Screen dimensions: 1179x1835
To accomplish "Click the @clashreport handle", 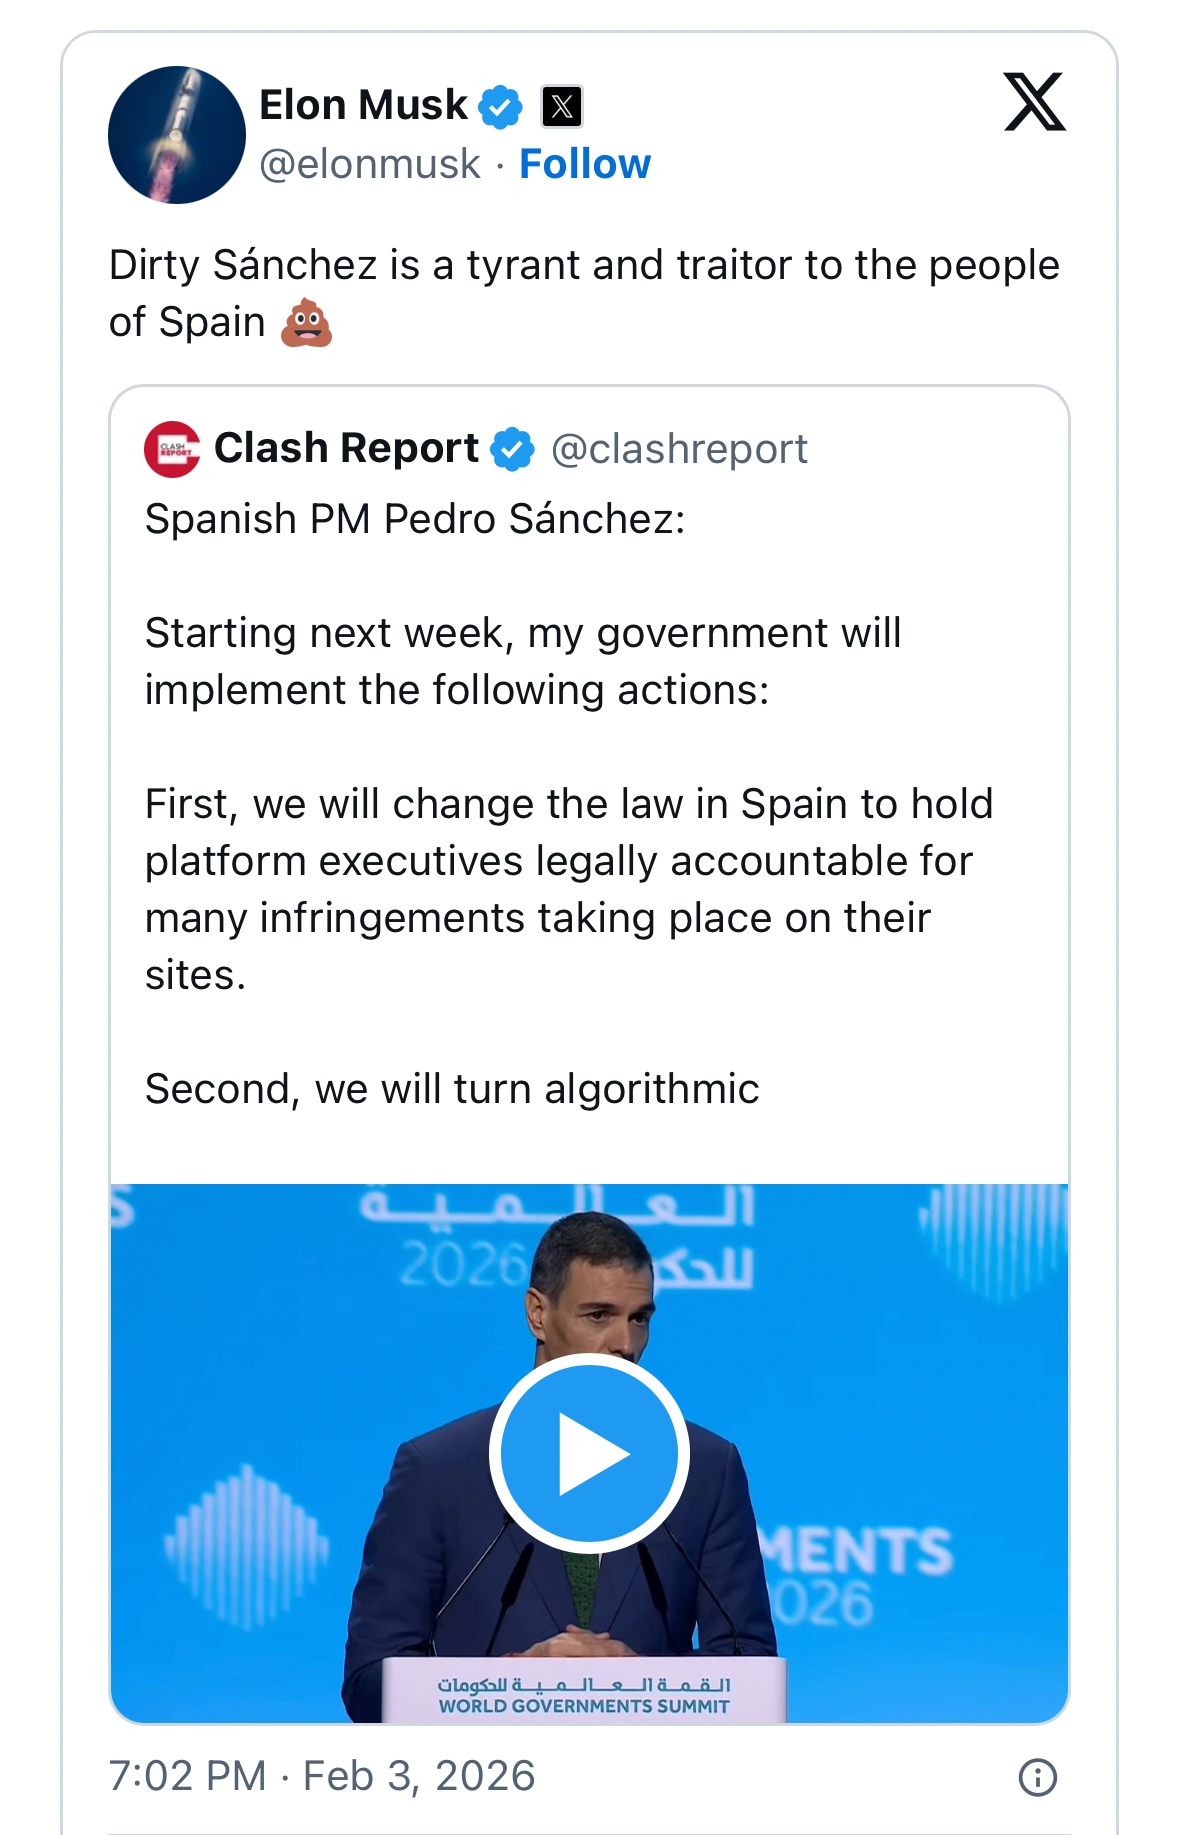I will [x=679, y=449].
